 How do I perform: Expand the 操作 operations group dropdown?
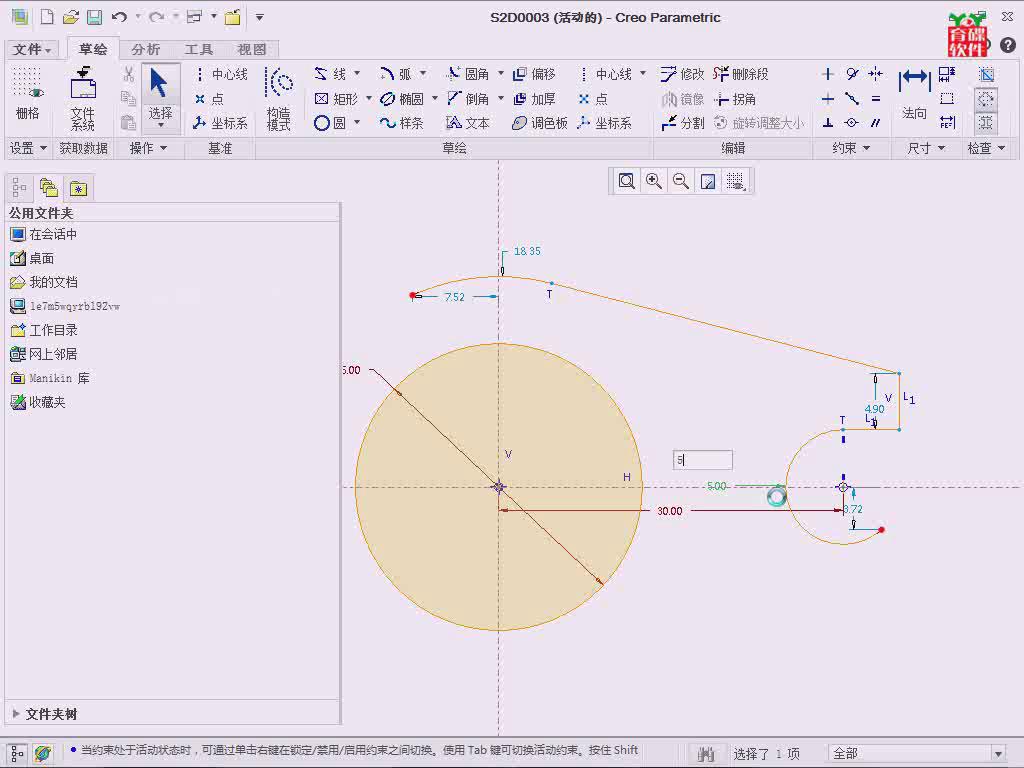pos(148,148)
